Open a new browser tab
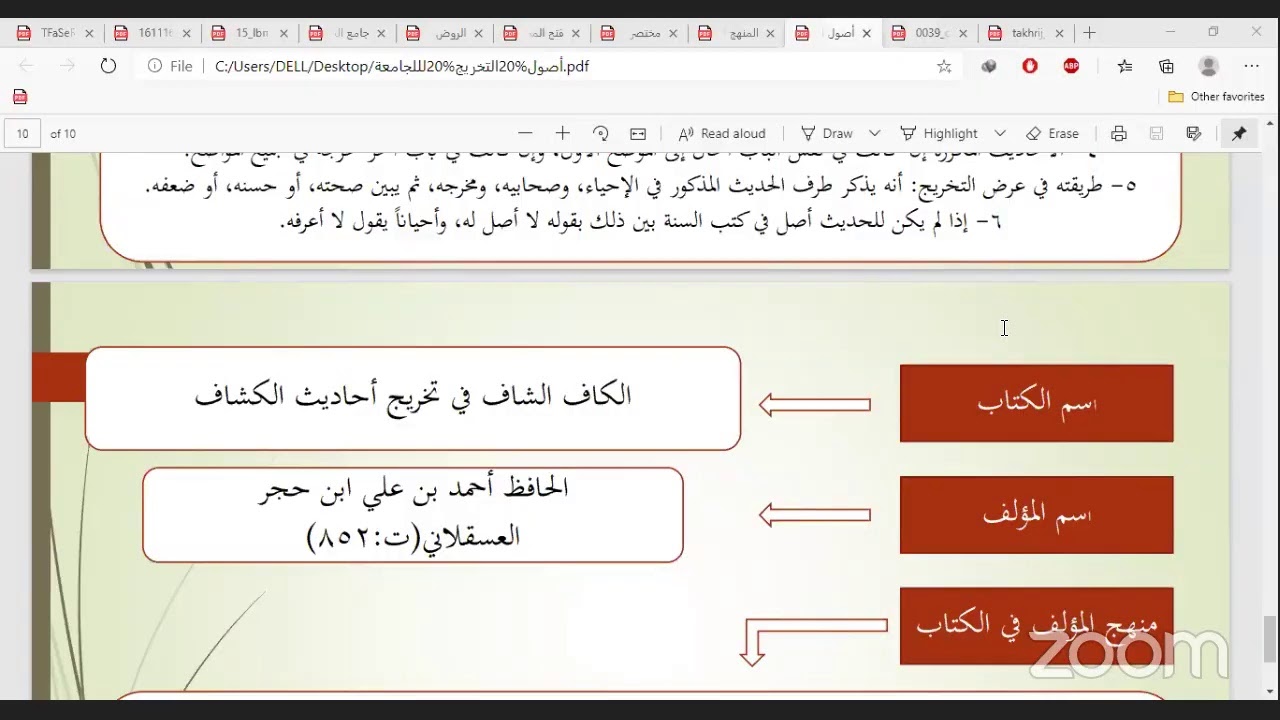1280x720 pixels. [1089, 33]
